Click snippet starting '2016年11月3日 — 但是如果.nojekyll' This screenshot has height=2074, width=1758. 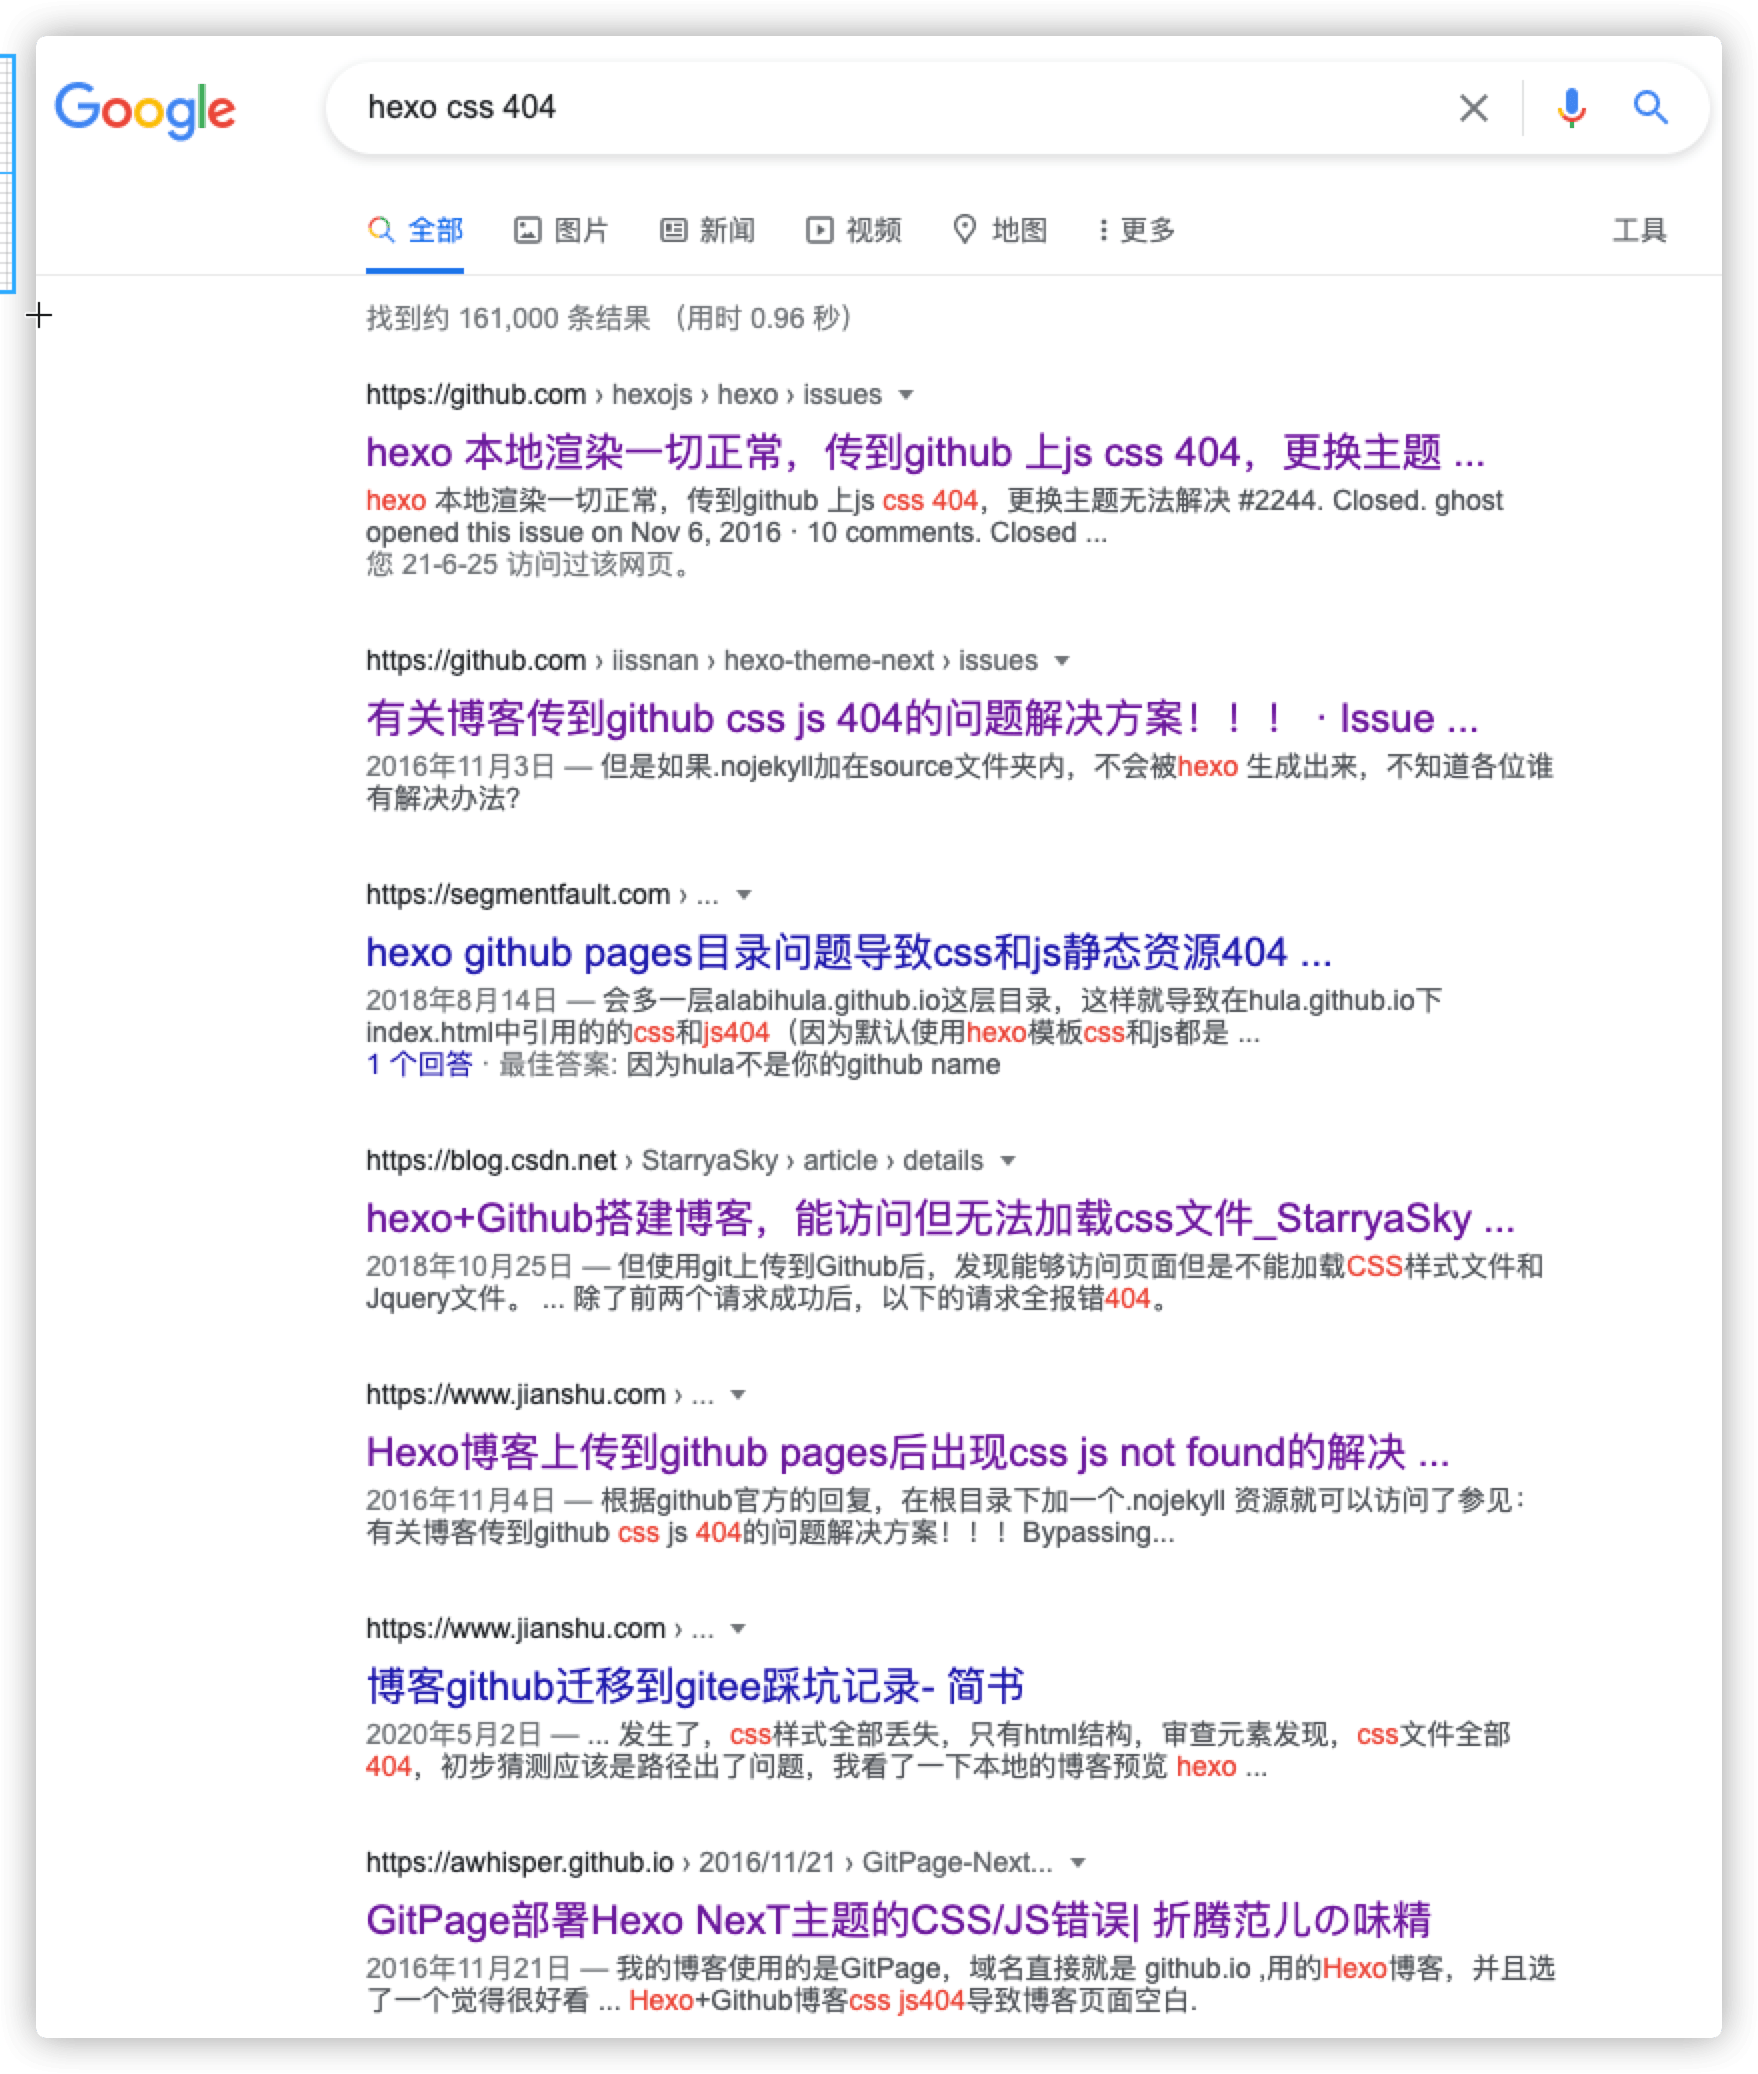pyautogui.click(x=959, y=783)
